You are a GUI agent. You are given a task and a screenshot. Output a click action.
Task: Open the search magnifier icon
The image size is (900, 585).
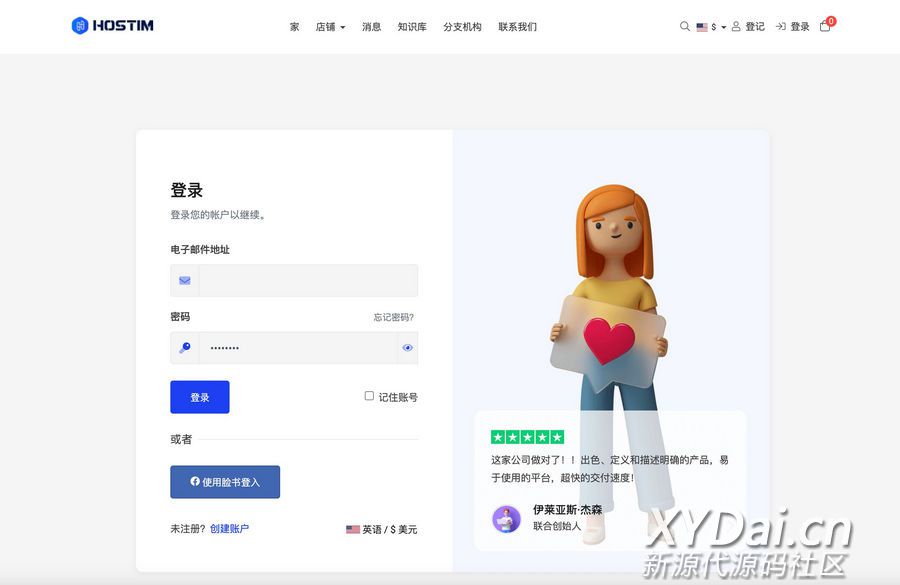tap(684, 27)
